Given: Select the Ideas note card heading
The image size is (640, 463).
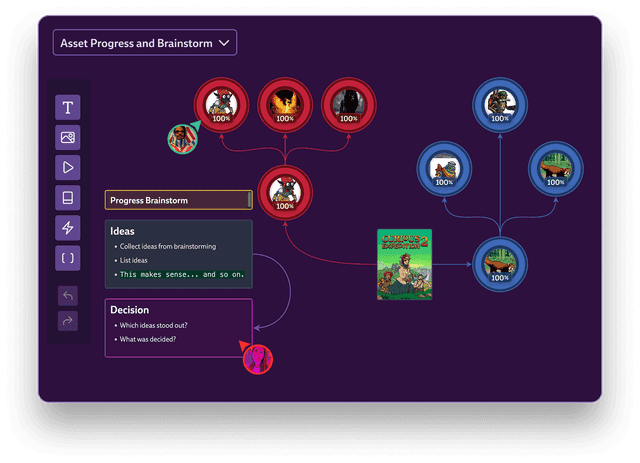Looking at the screenshot, I should click(x=123, y=231).
